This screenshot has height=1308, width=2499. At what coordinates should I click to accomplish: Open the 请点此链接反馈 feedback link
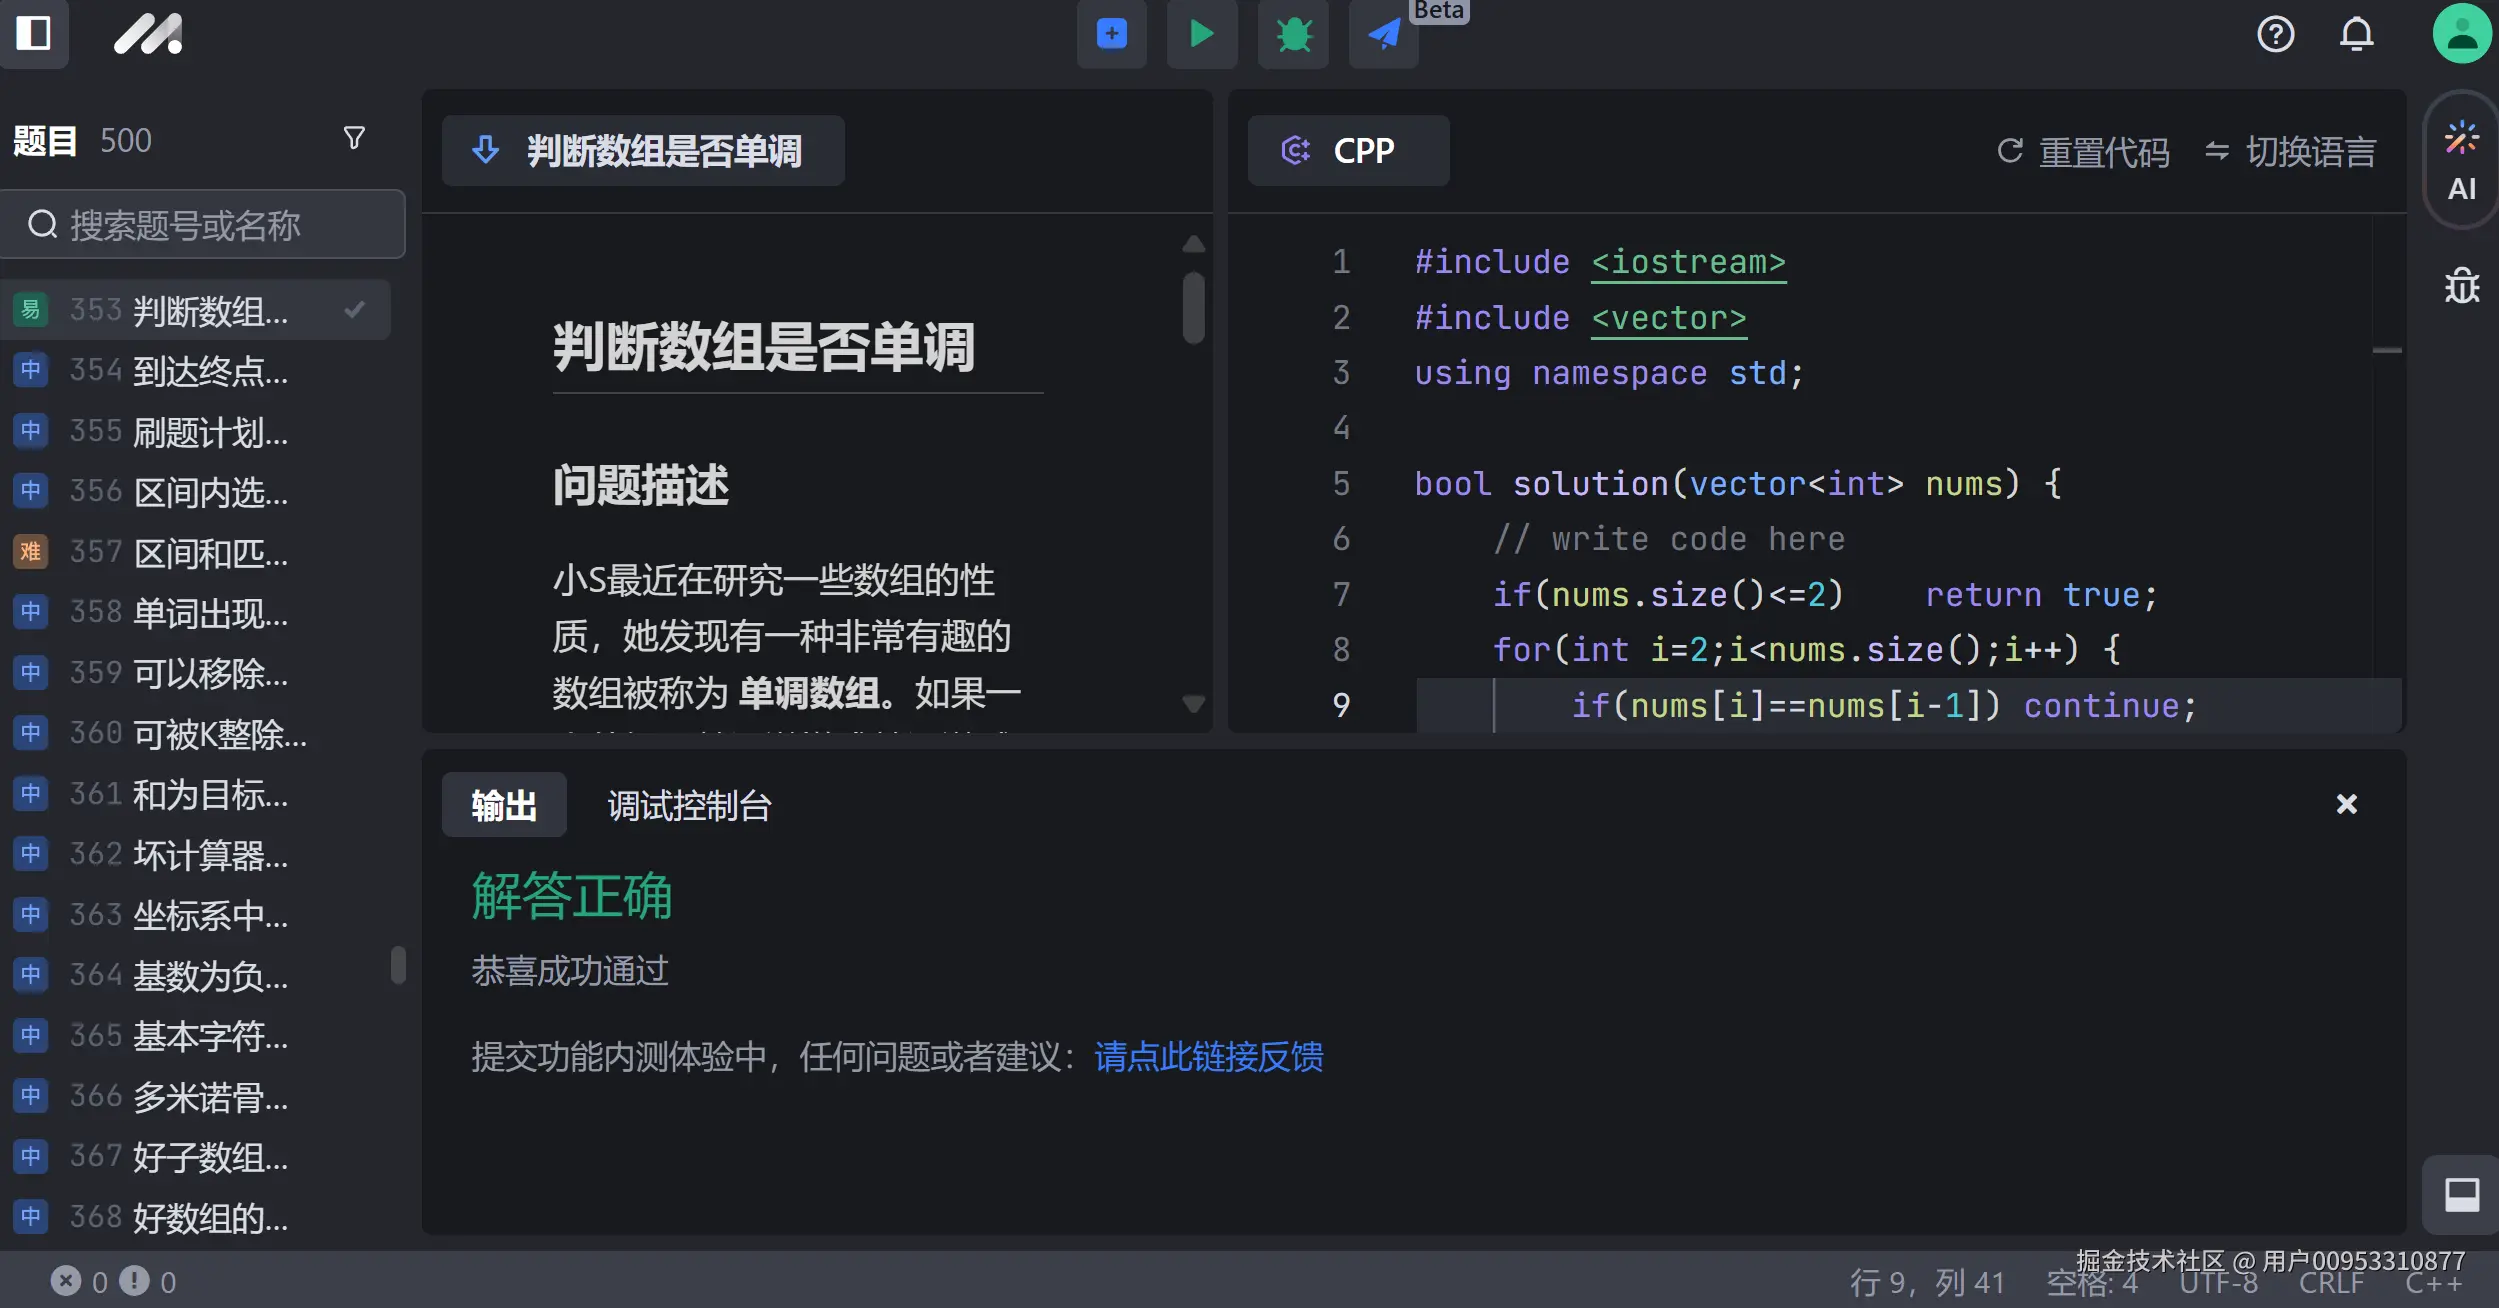(x=1208, y=1057)
